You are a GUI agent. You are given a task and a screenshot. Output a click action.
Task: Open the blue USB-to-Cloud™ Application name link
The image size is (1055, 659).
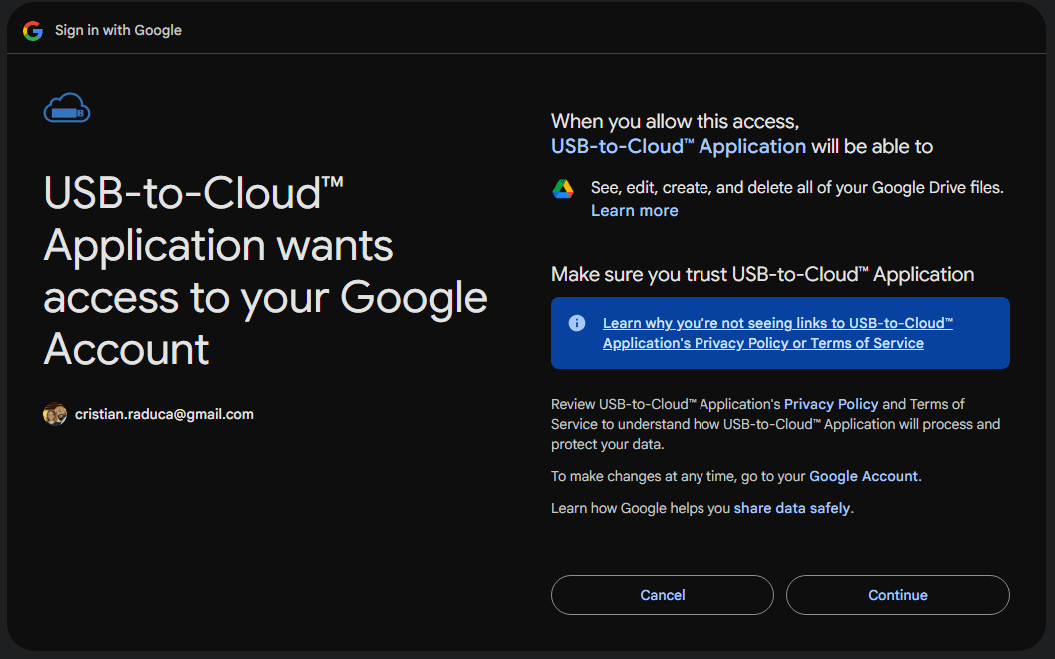[x=678, y=147]
